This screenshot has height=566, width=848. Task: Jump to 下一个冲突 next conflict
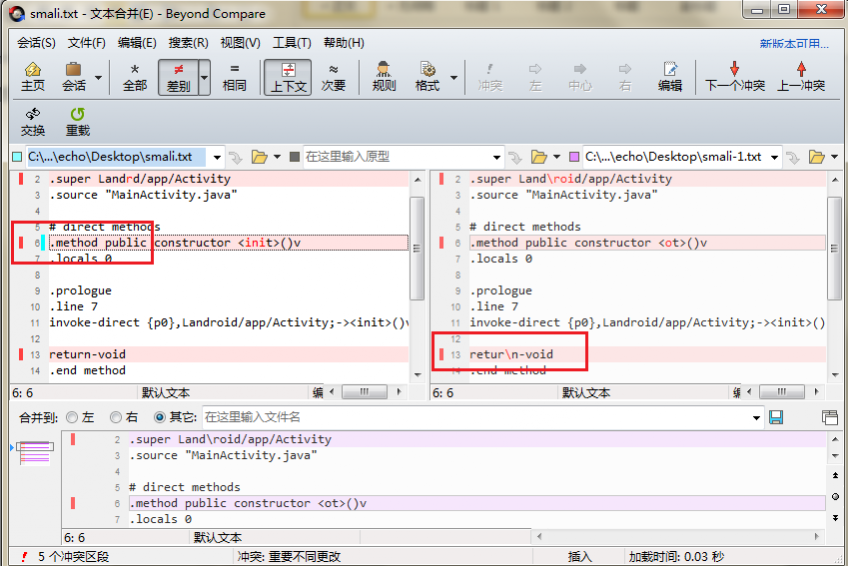coord(734,77)
